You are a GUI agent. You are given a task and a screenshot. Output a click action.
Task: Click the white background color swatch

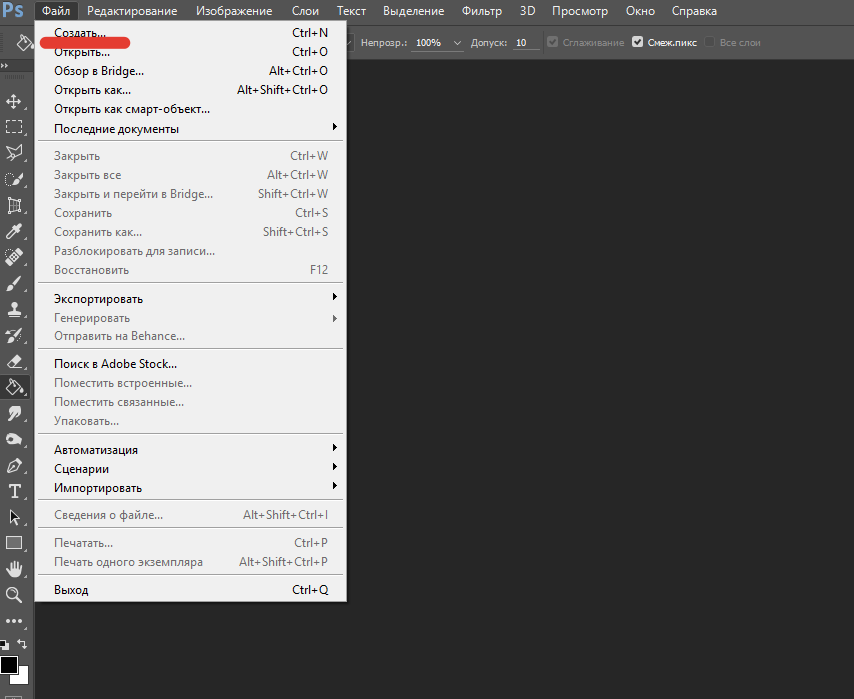point(22,677)
